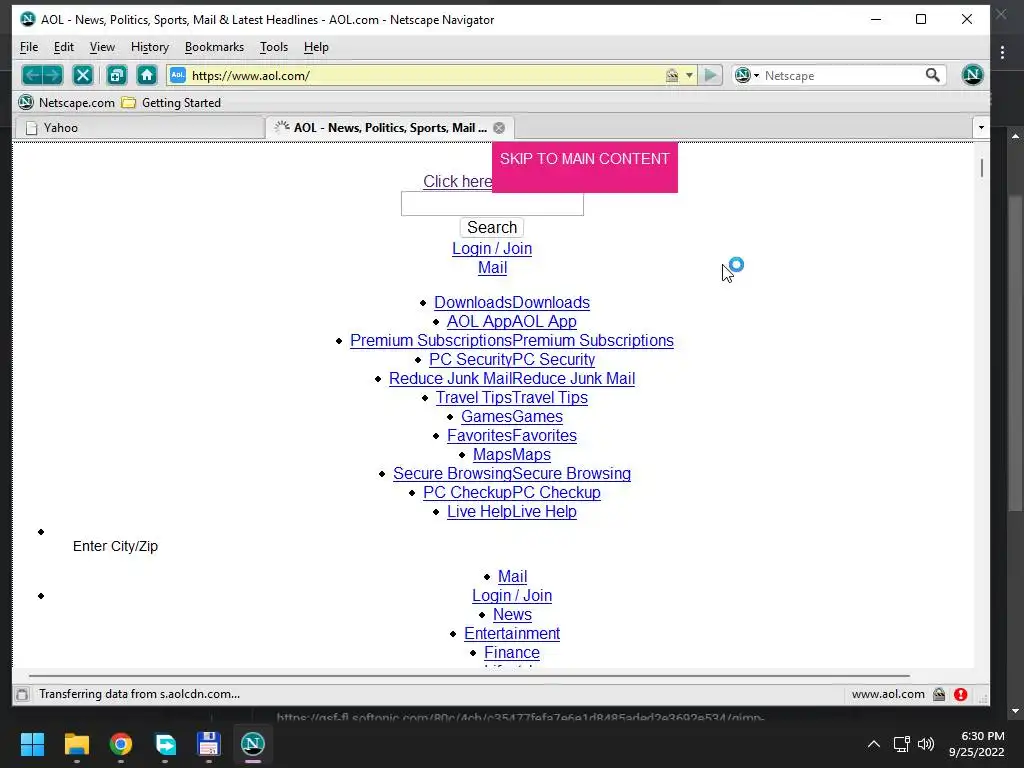
Task: Open the floppy disk app in taskbar
Action: tap(208, 744)
